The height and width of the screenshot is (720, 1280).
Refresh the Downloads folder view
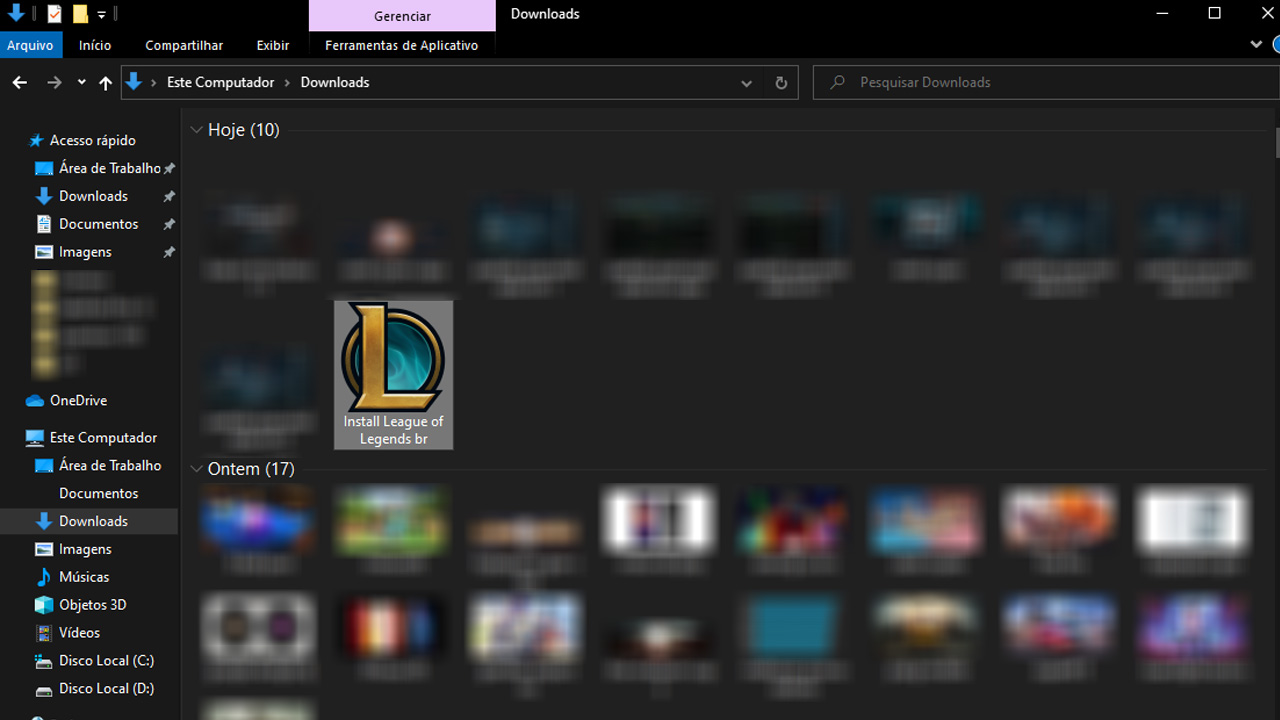point(781,83)
